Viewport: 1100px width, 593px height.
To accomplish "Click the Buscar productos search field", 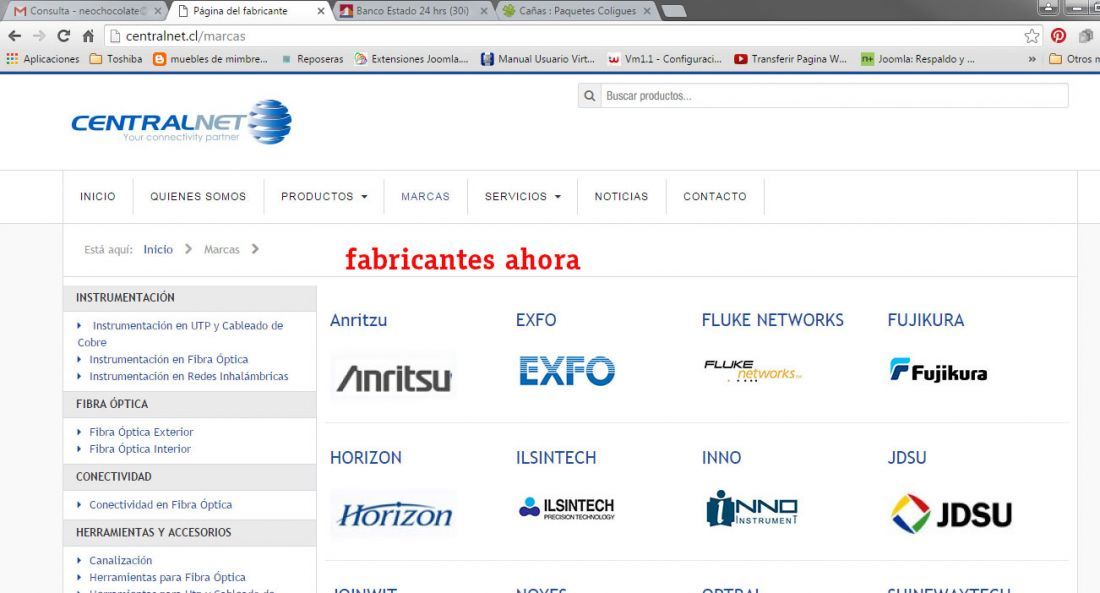I will 834,96.
